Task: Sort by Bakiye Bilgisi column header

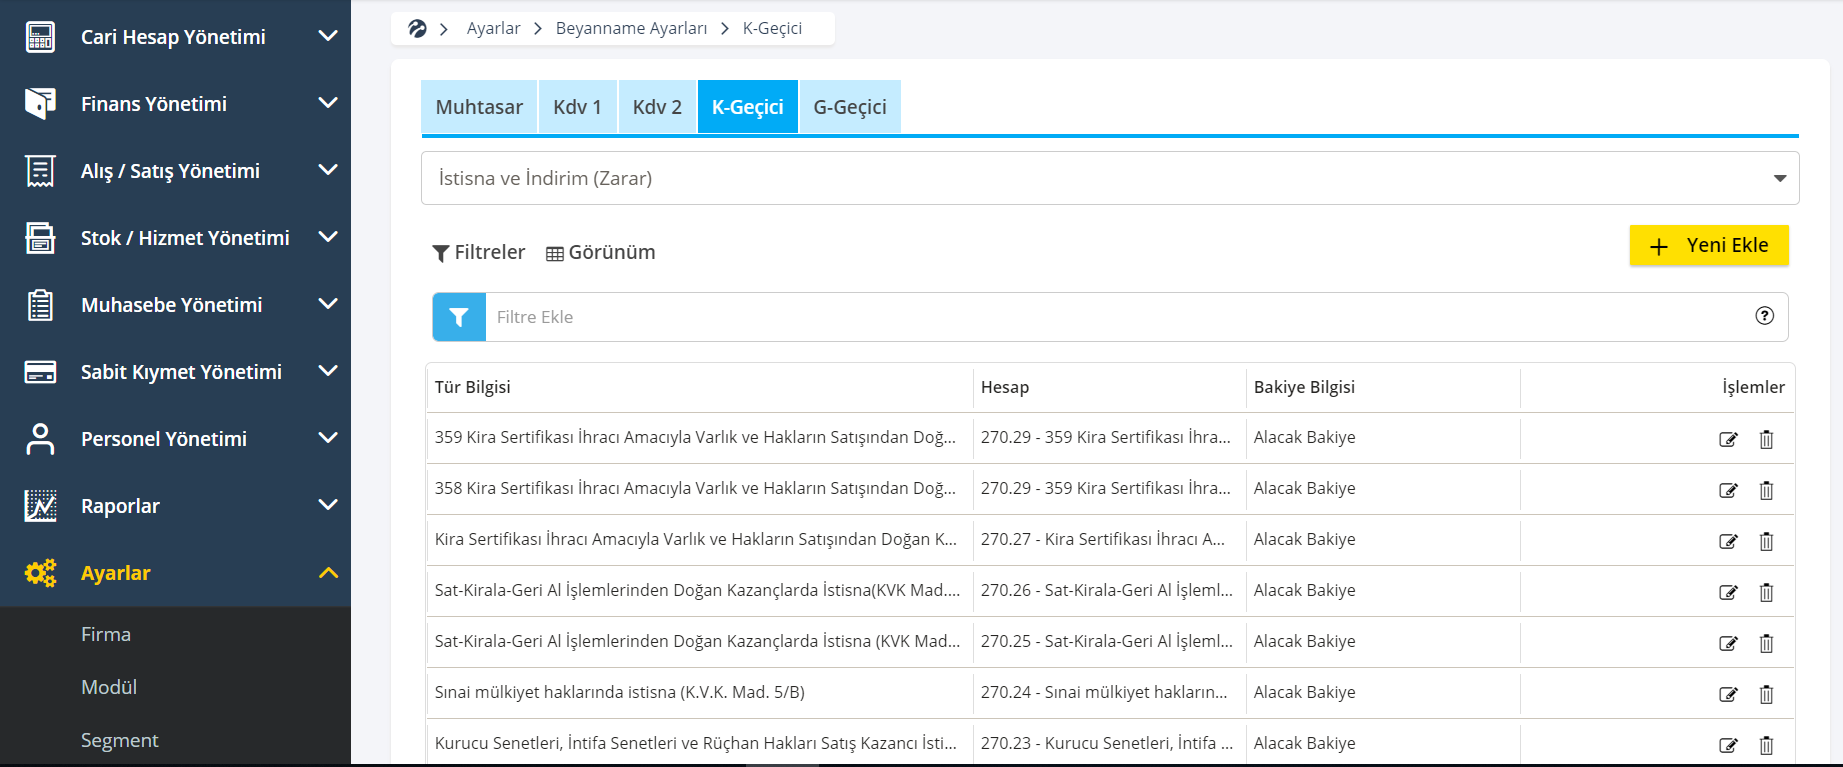Action: (x=1304, y=387)
